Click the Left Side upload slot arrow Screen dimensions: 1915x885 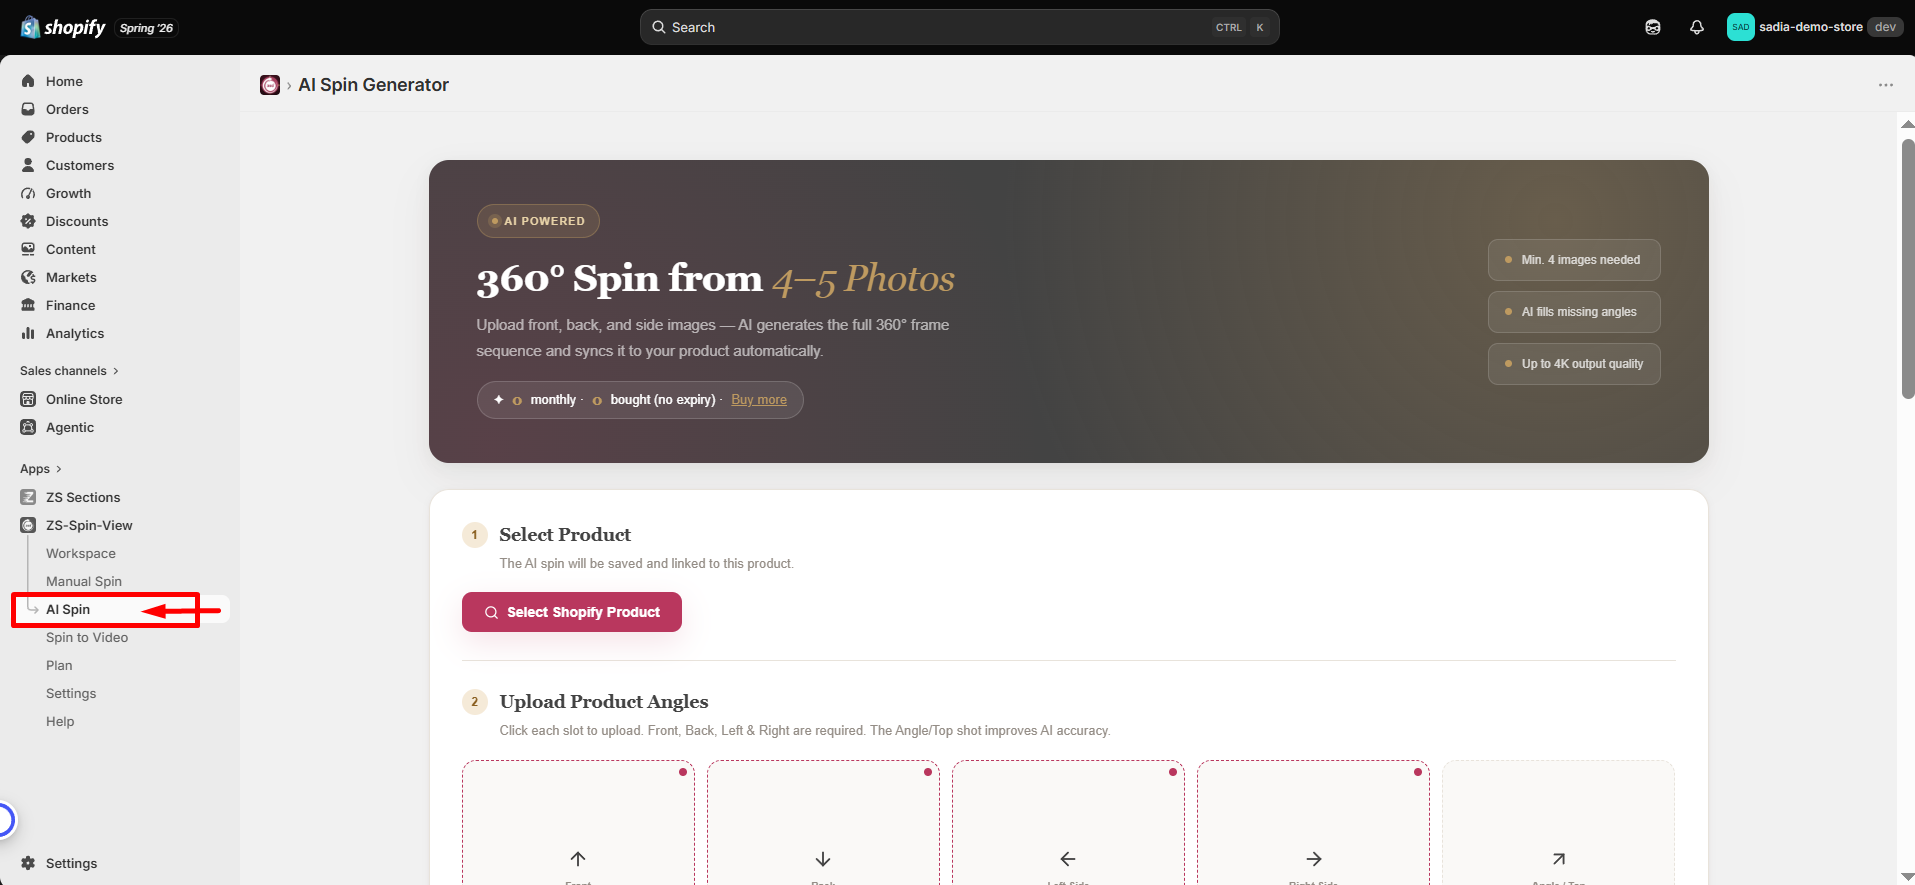coord(1068,859)
